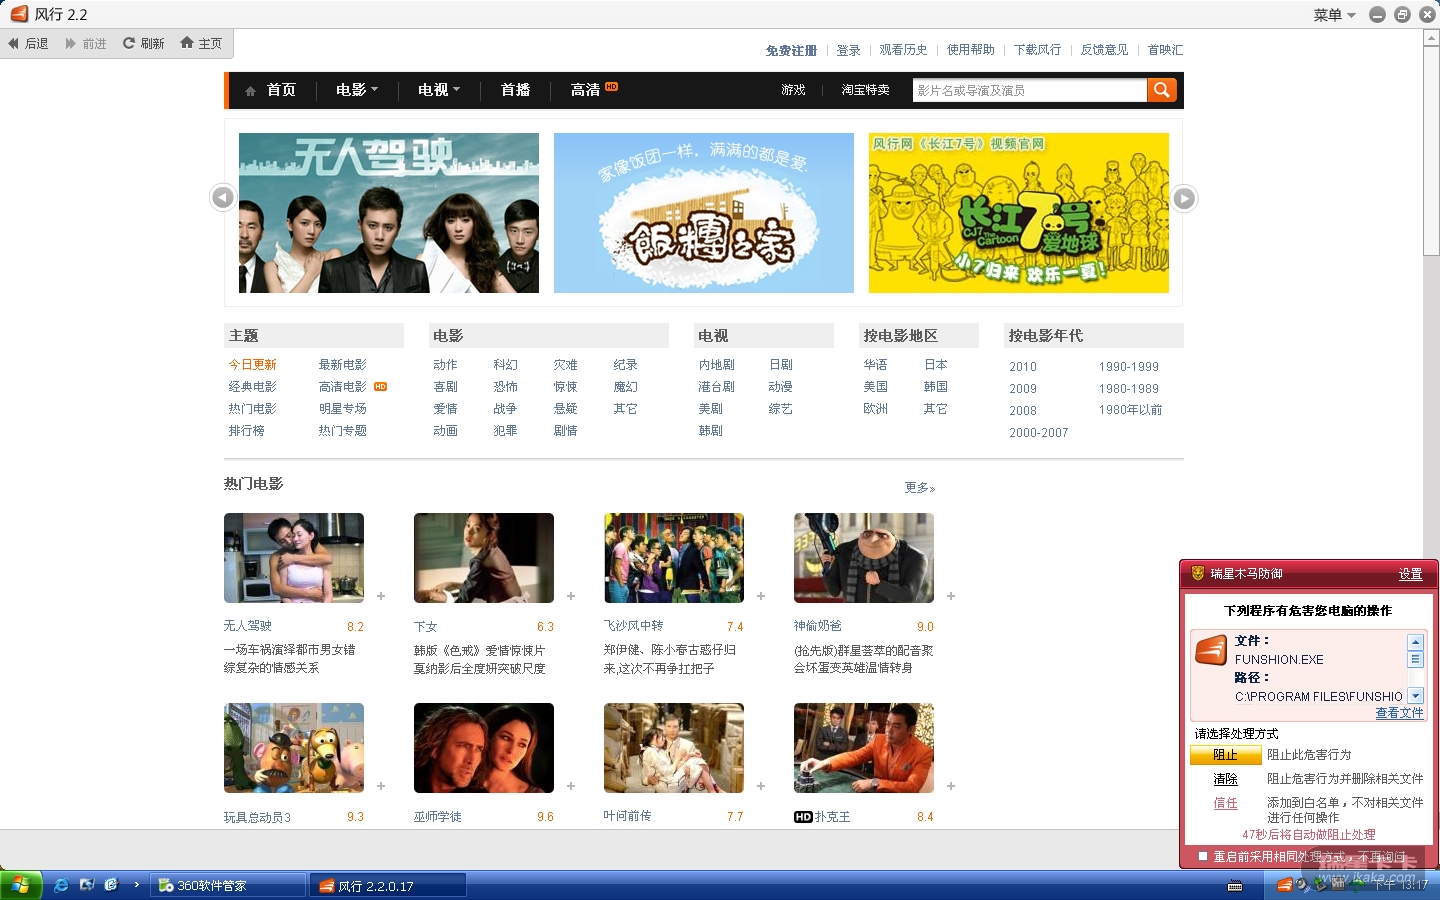Click 更多» beside 热门电影

[x=919, y=488]
